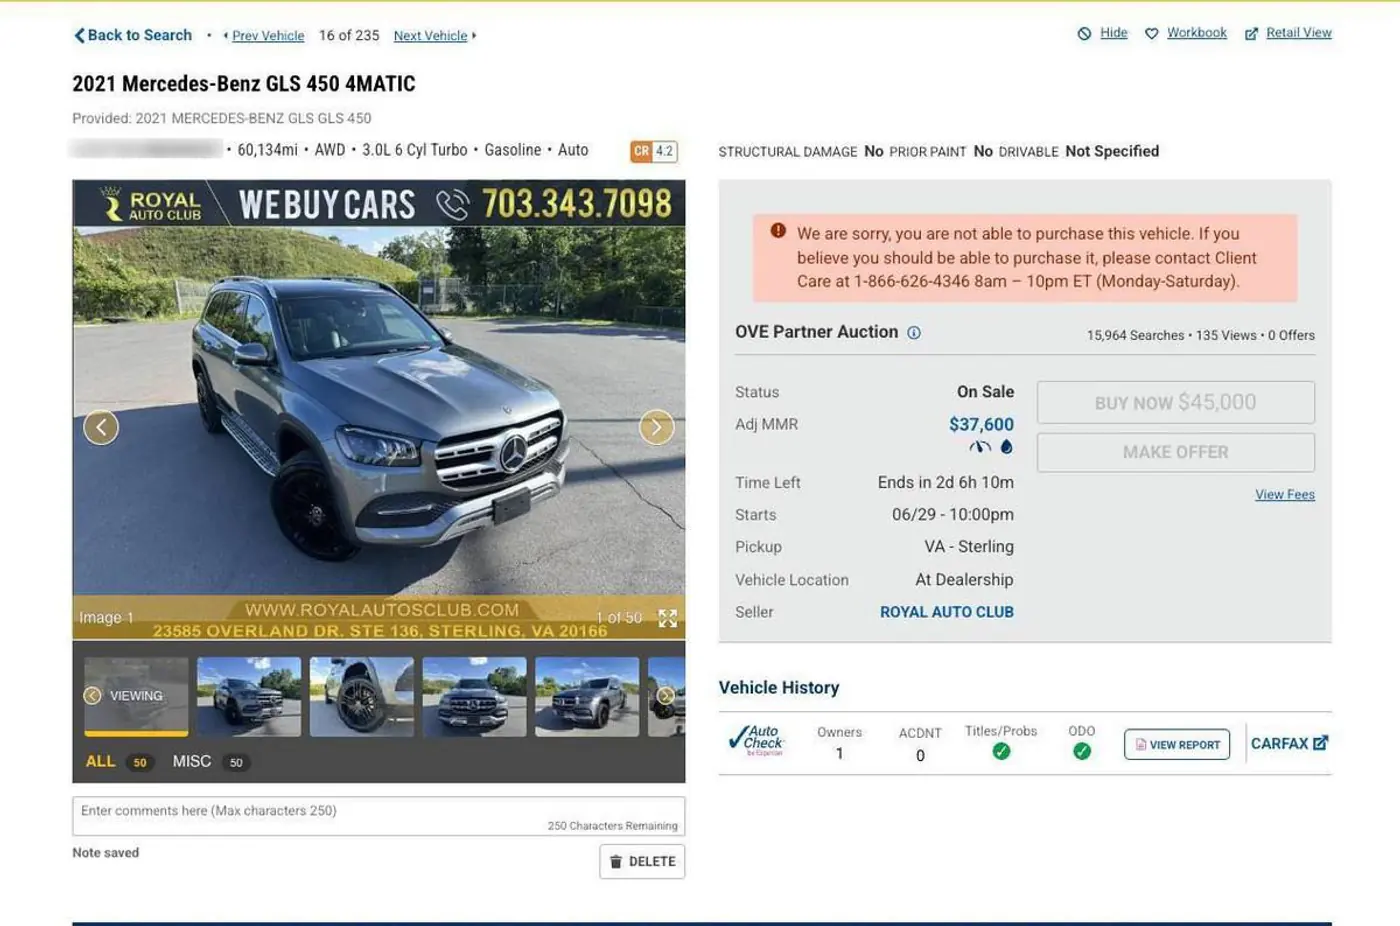Open the CARFAX report link
This screenshot has height=926, width=1400.
1289,743
